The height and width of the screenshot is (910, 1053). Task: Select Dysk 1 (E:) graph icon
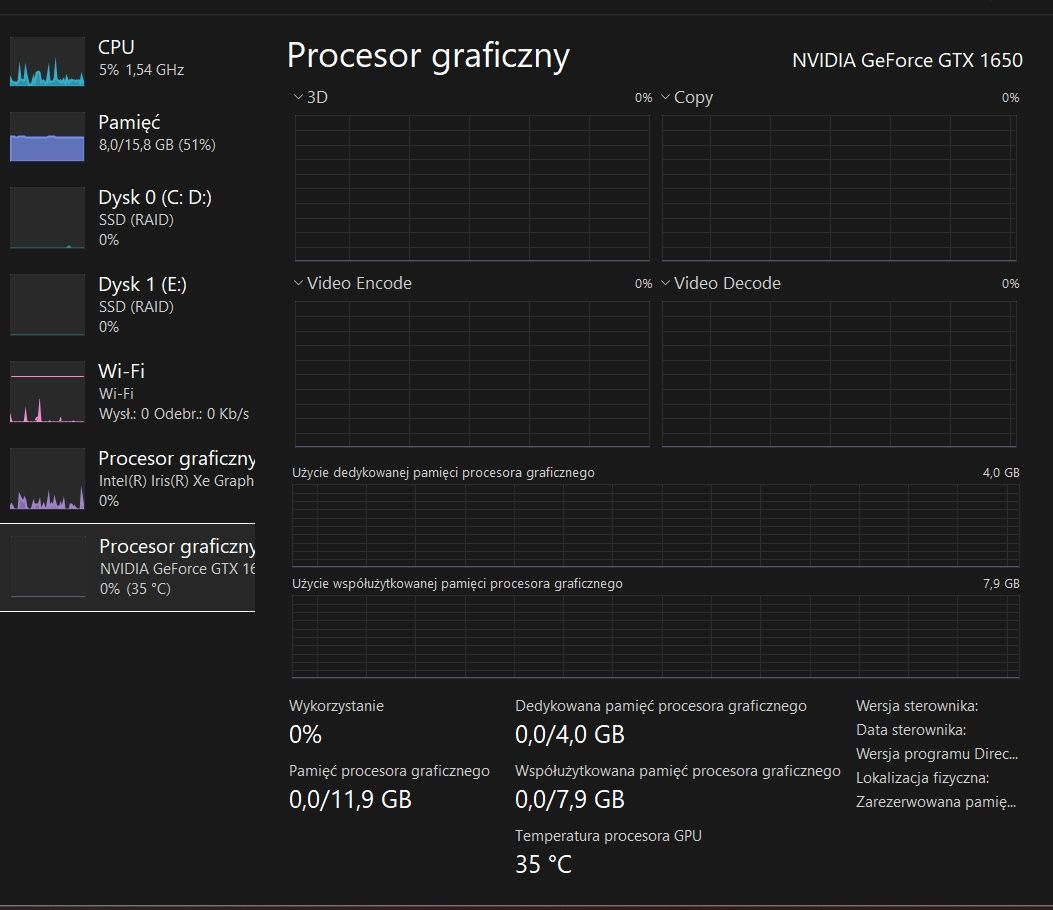coord(47,304)
